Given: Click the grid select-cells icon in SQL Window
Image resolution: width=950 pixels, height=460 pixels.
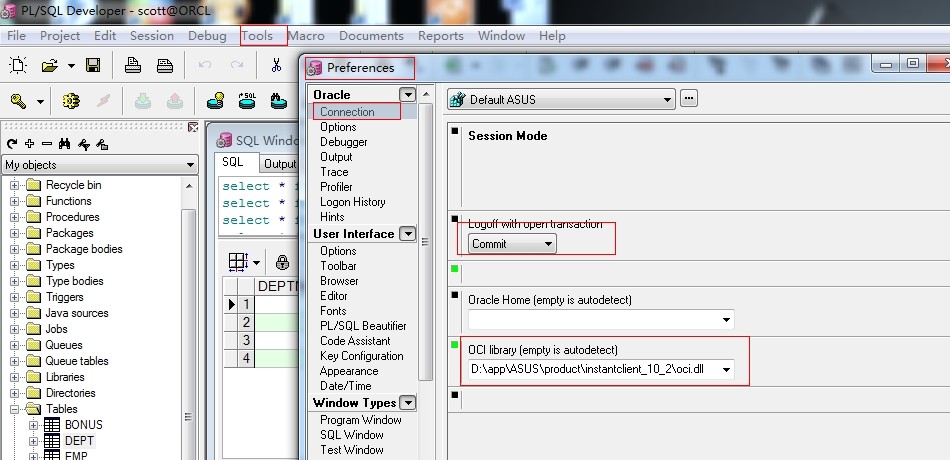Looking at the screenshot, I should click(239, 262).
